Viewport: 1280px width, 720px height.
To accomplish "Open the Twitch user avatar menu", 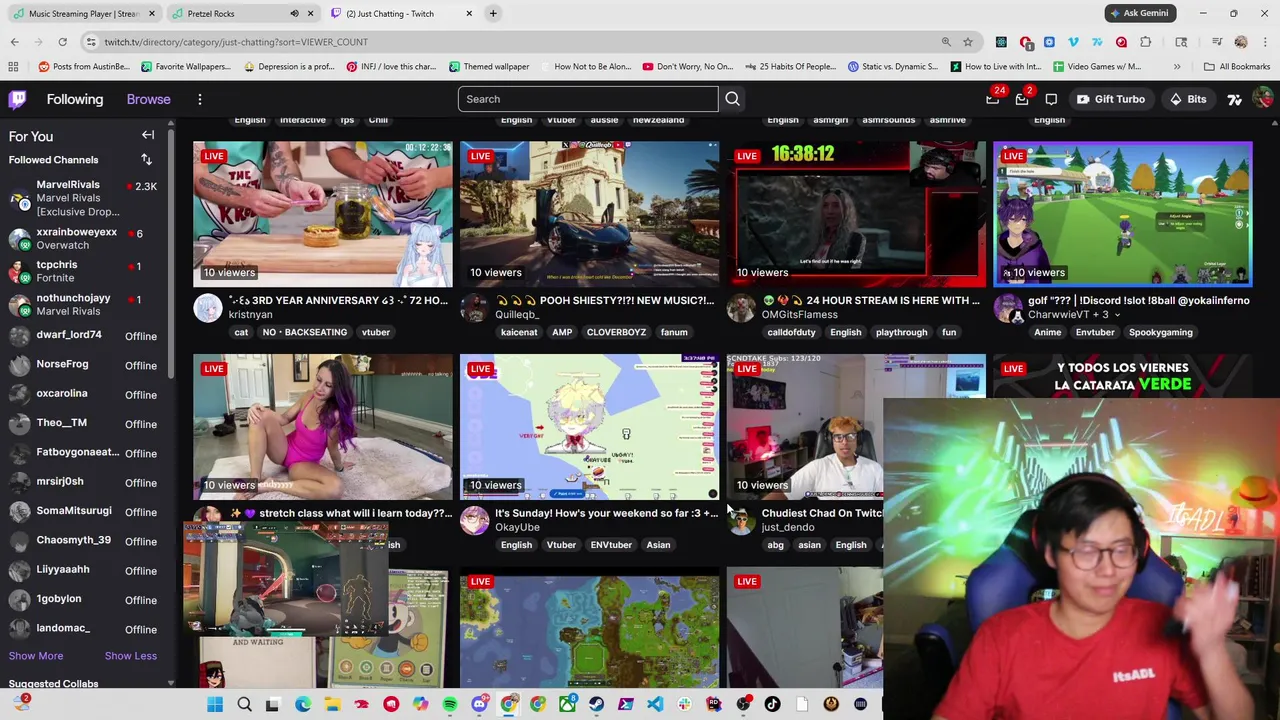I will pos(1262,99).
